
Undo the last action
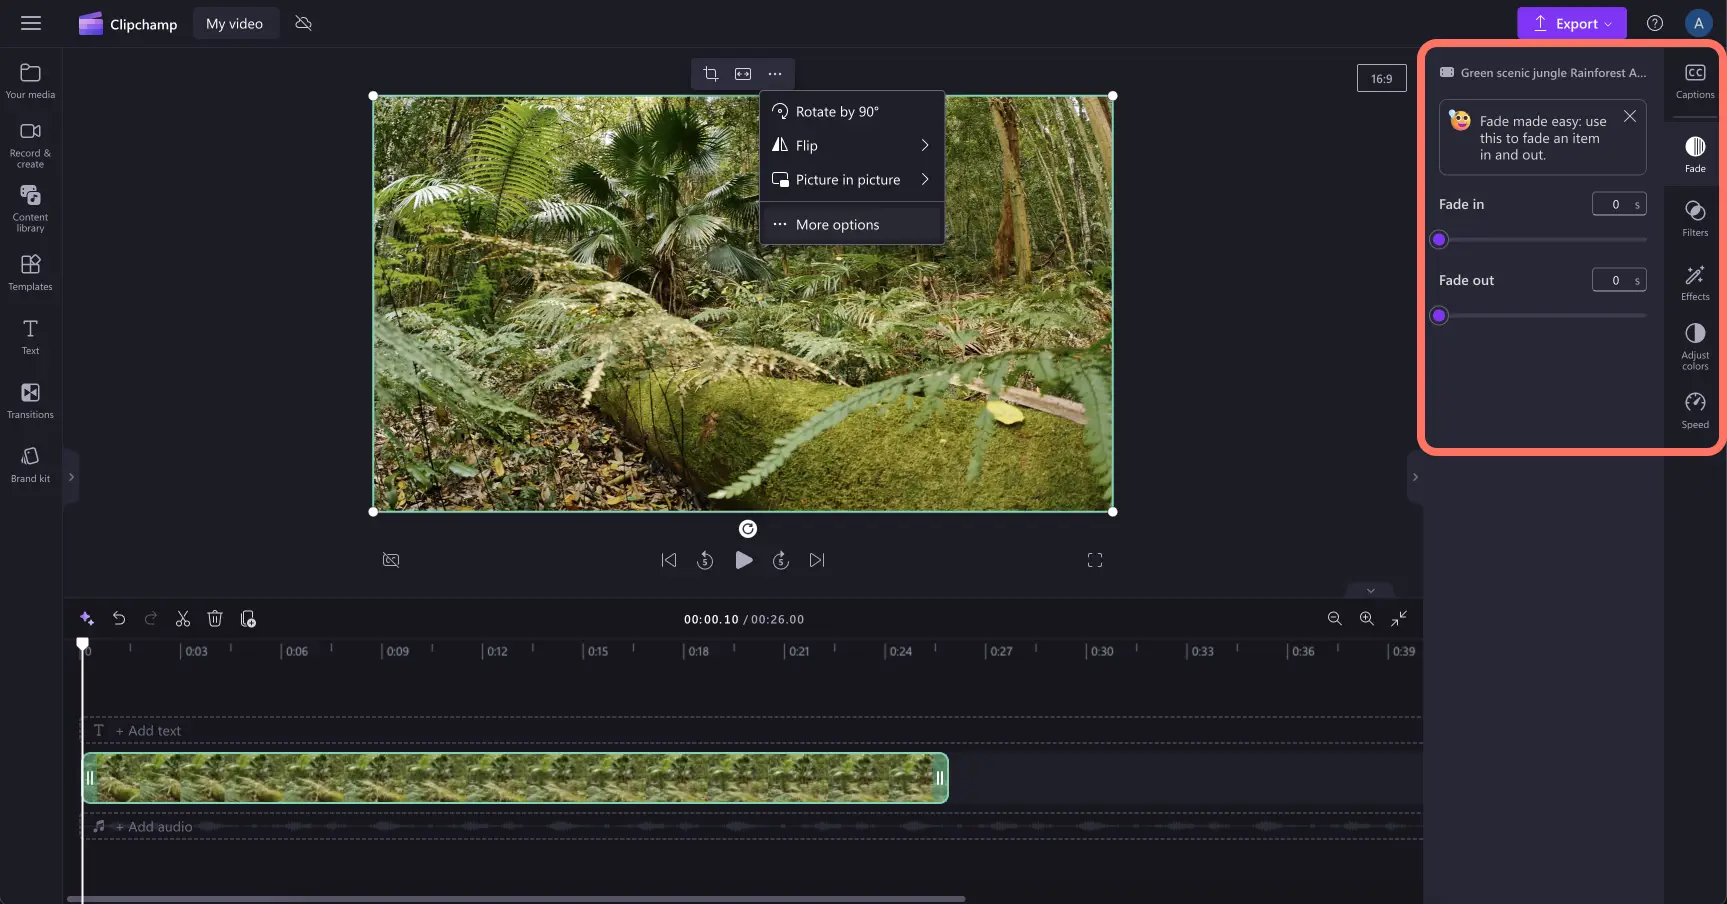point(119,619)
